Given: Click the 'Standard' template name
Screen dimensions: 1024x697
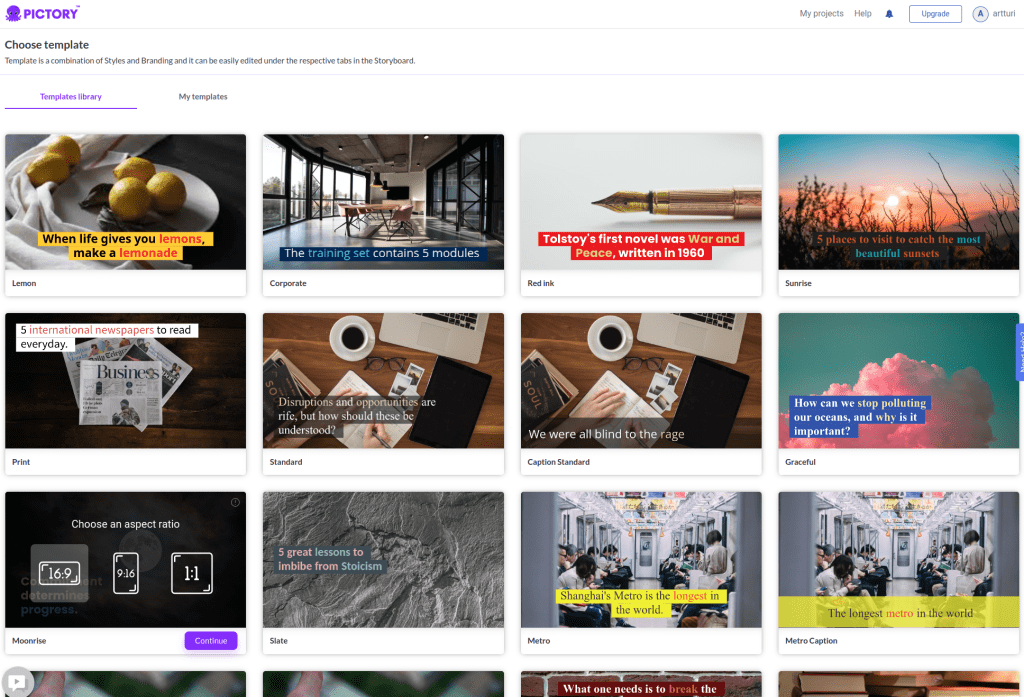Looking at the screenshot, I should pos(286,462).
